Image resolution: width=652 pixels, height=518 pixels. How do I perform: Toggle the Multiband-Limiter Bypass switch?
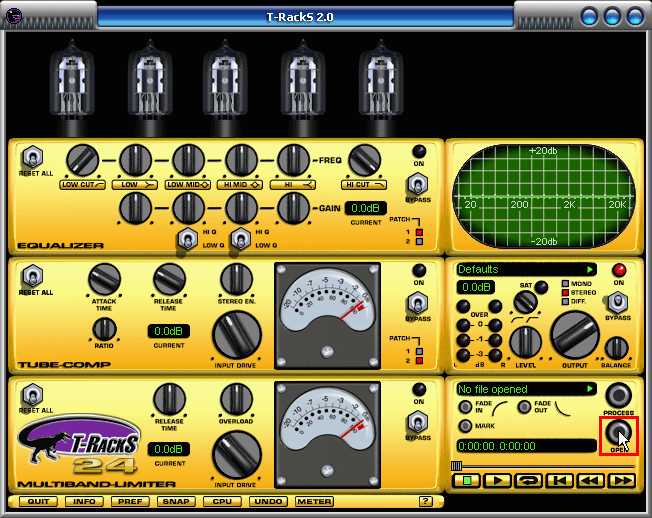click(x=418, y=422)
